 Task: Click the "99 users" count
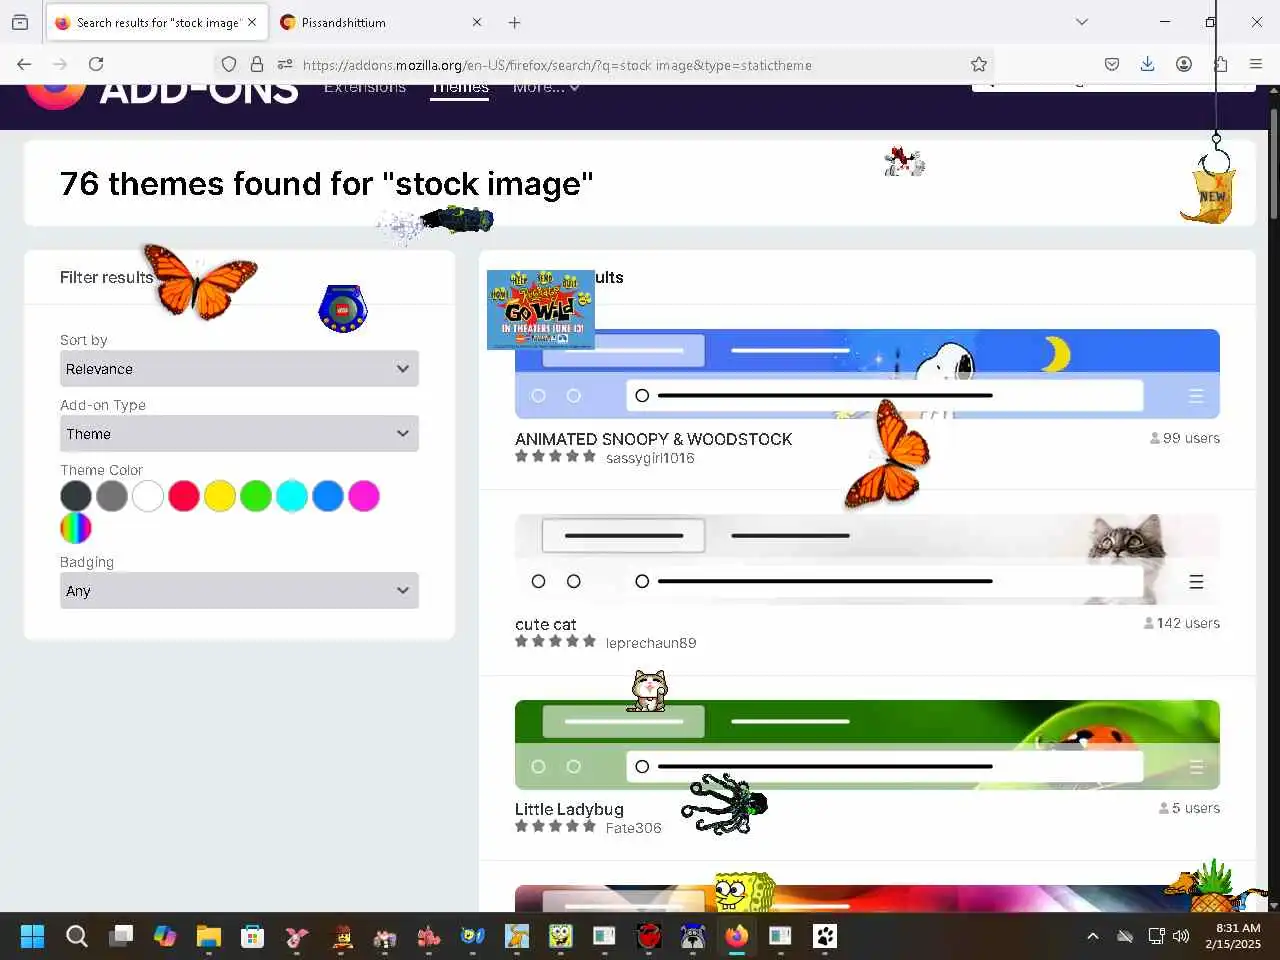pos(1185,438)
